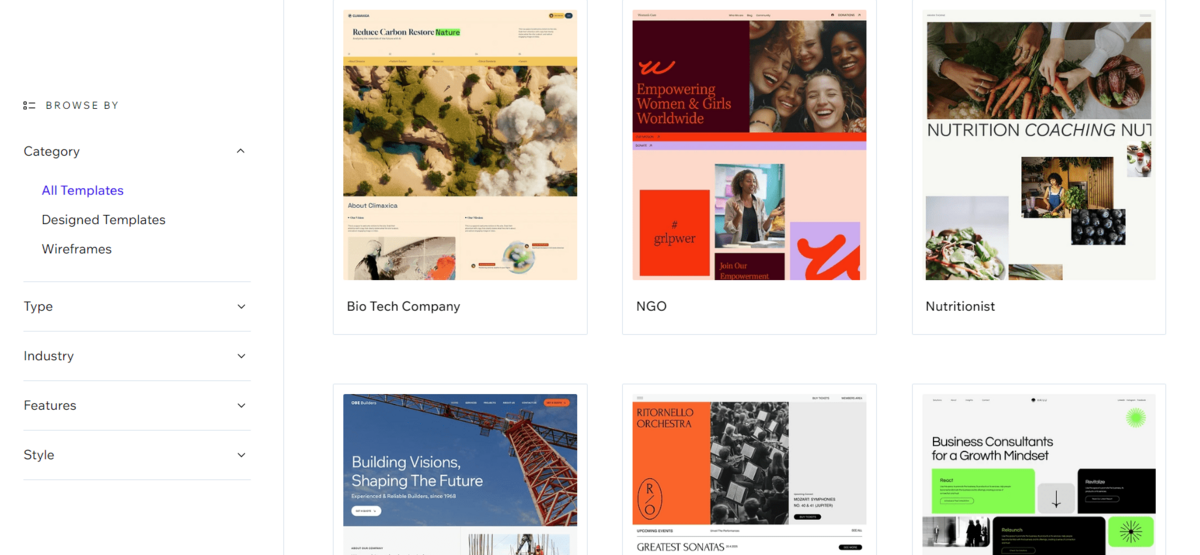
Task: Expand the Industry filter chevron
Action: pyautogui.click(x=241, y=356)
